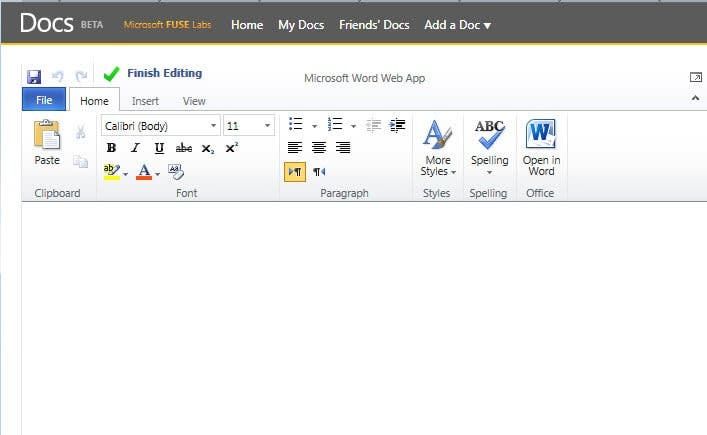Screen dimensions: 707x435
Task: Toggle Superscript formatting
Action: 231,148
